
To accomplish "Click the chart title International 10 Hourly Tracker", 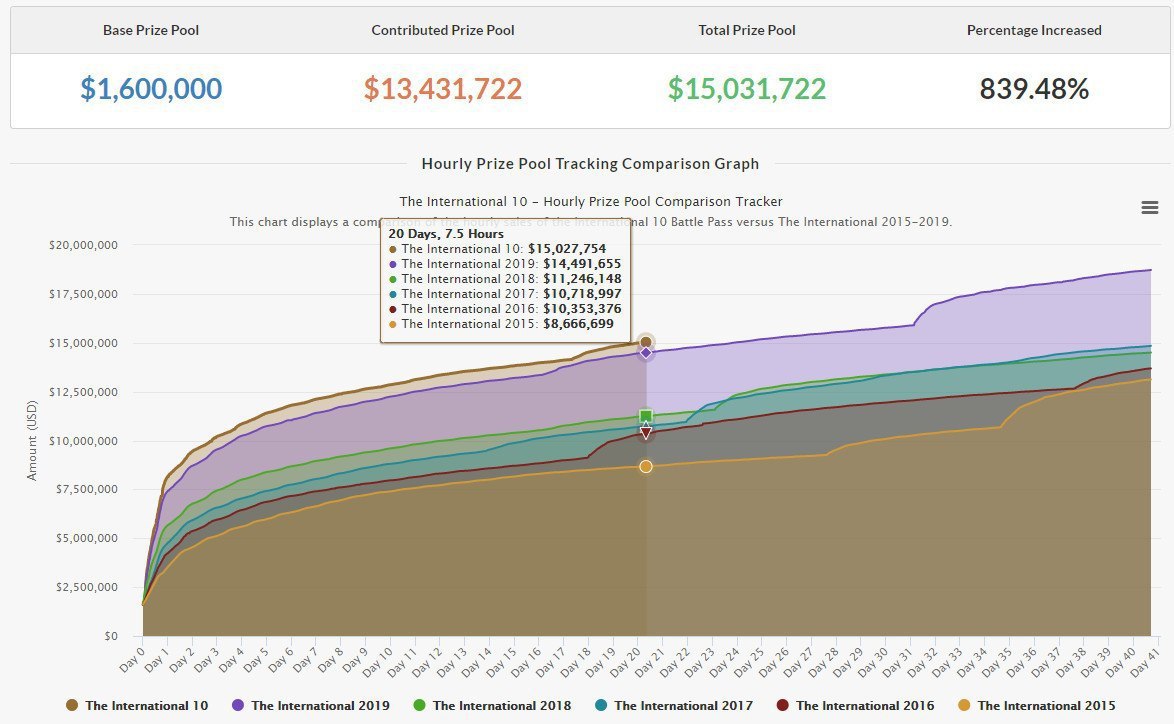I will [x=591, y=201].
